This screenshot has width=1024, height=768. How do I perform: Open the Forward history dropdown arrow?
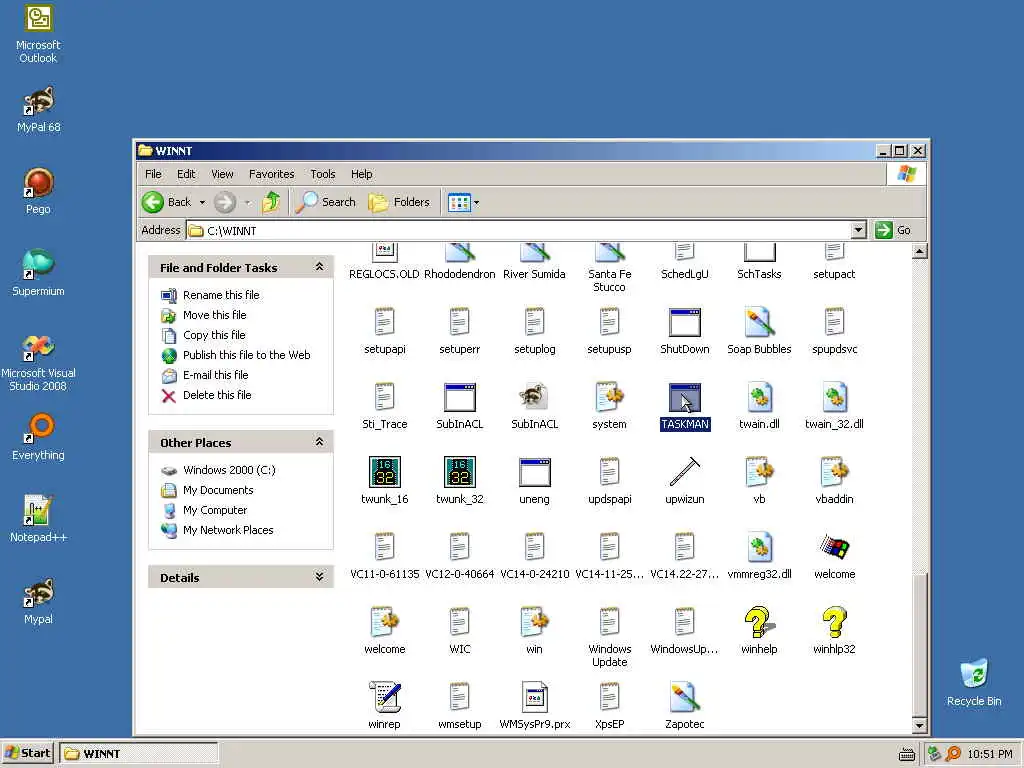click(x=248, y=202)
